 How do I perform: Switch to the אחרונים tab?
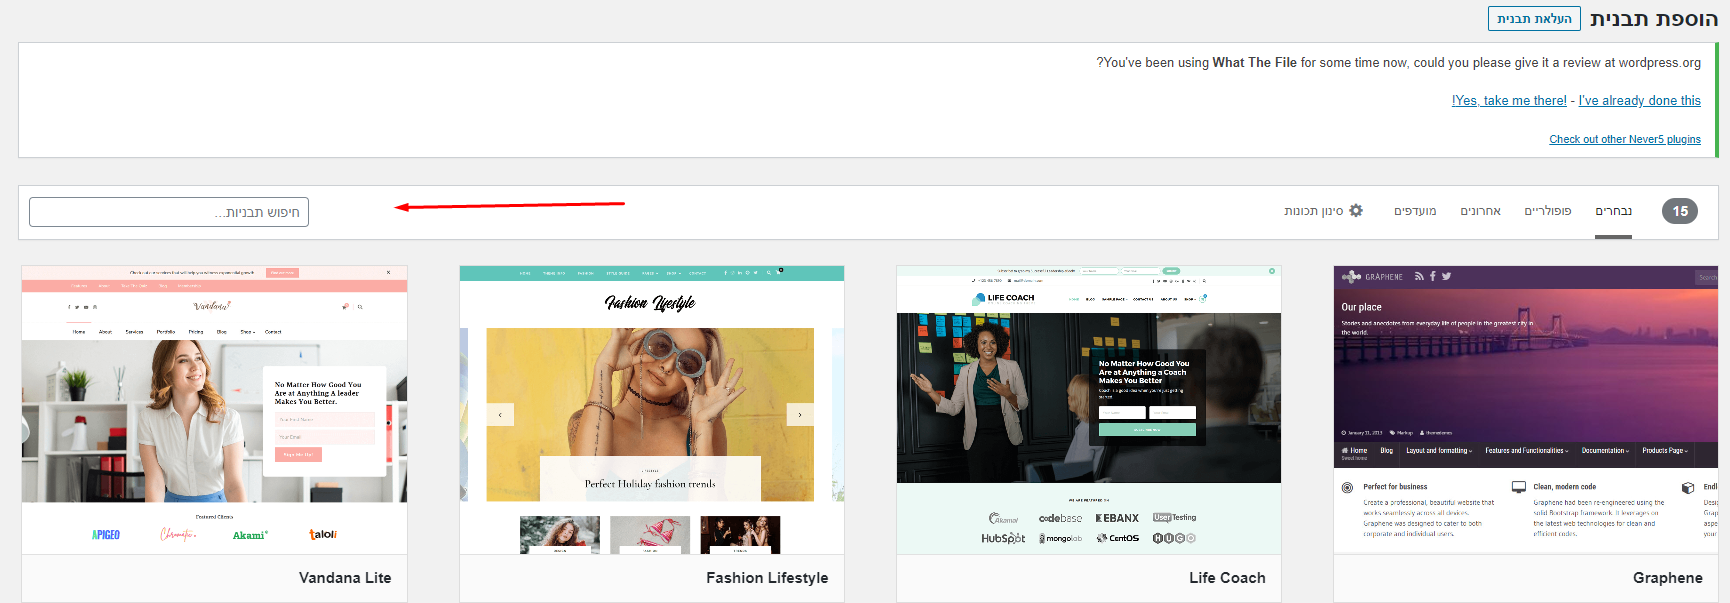pyautogui.click(x=1480, y=211)
